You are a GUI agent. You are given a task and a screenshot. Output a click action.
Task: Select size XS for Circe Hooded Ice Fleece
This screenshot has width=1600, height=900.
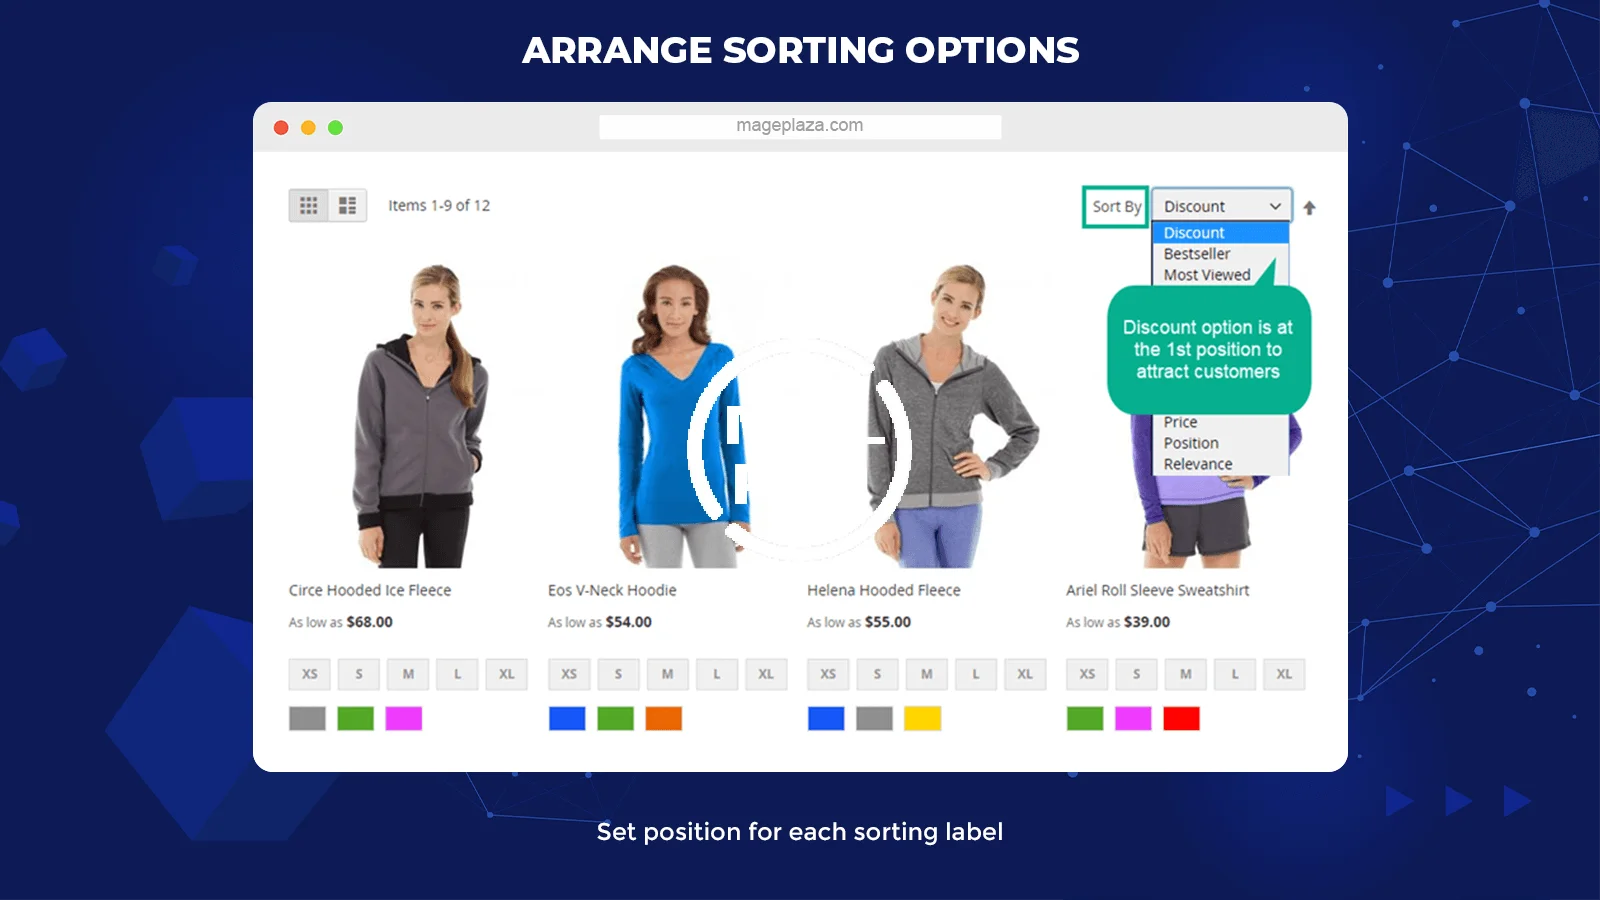[310, 674]
